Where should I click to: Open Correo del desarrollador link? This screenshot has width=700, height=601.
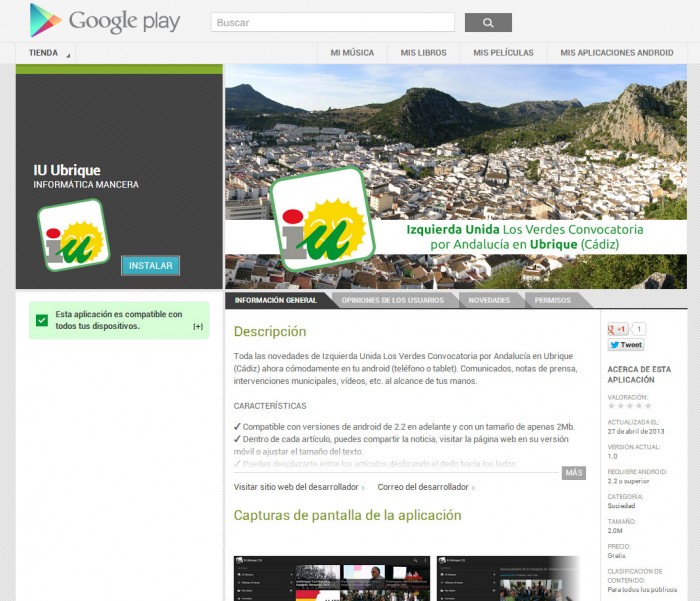[426, 487]
